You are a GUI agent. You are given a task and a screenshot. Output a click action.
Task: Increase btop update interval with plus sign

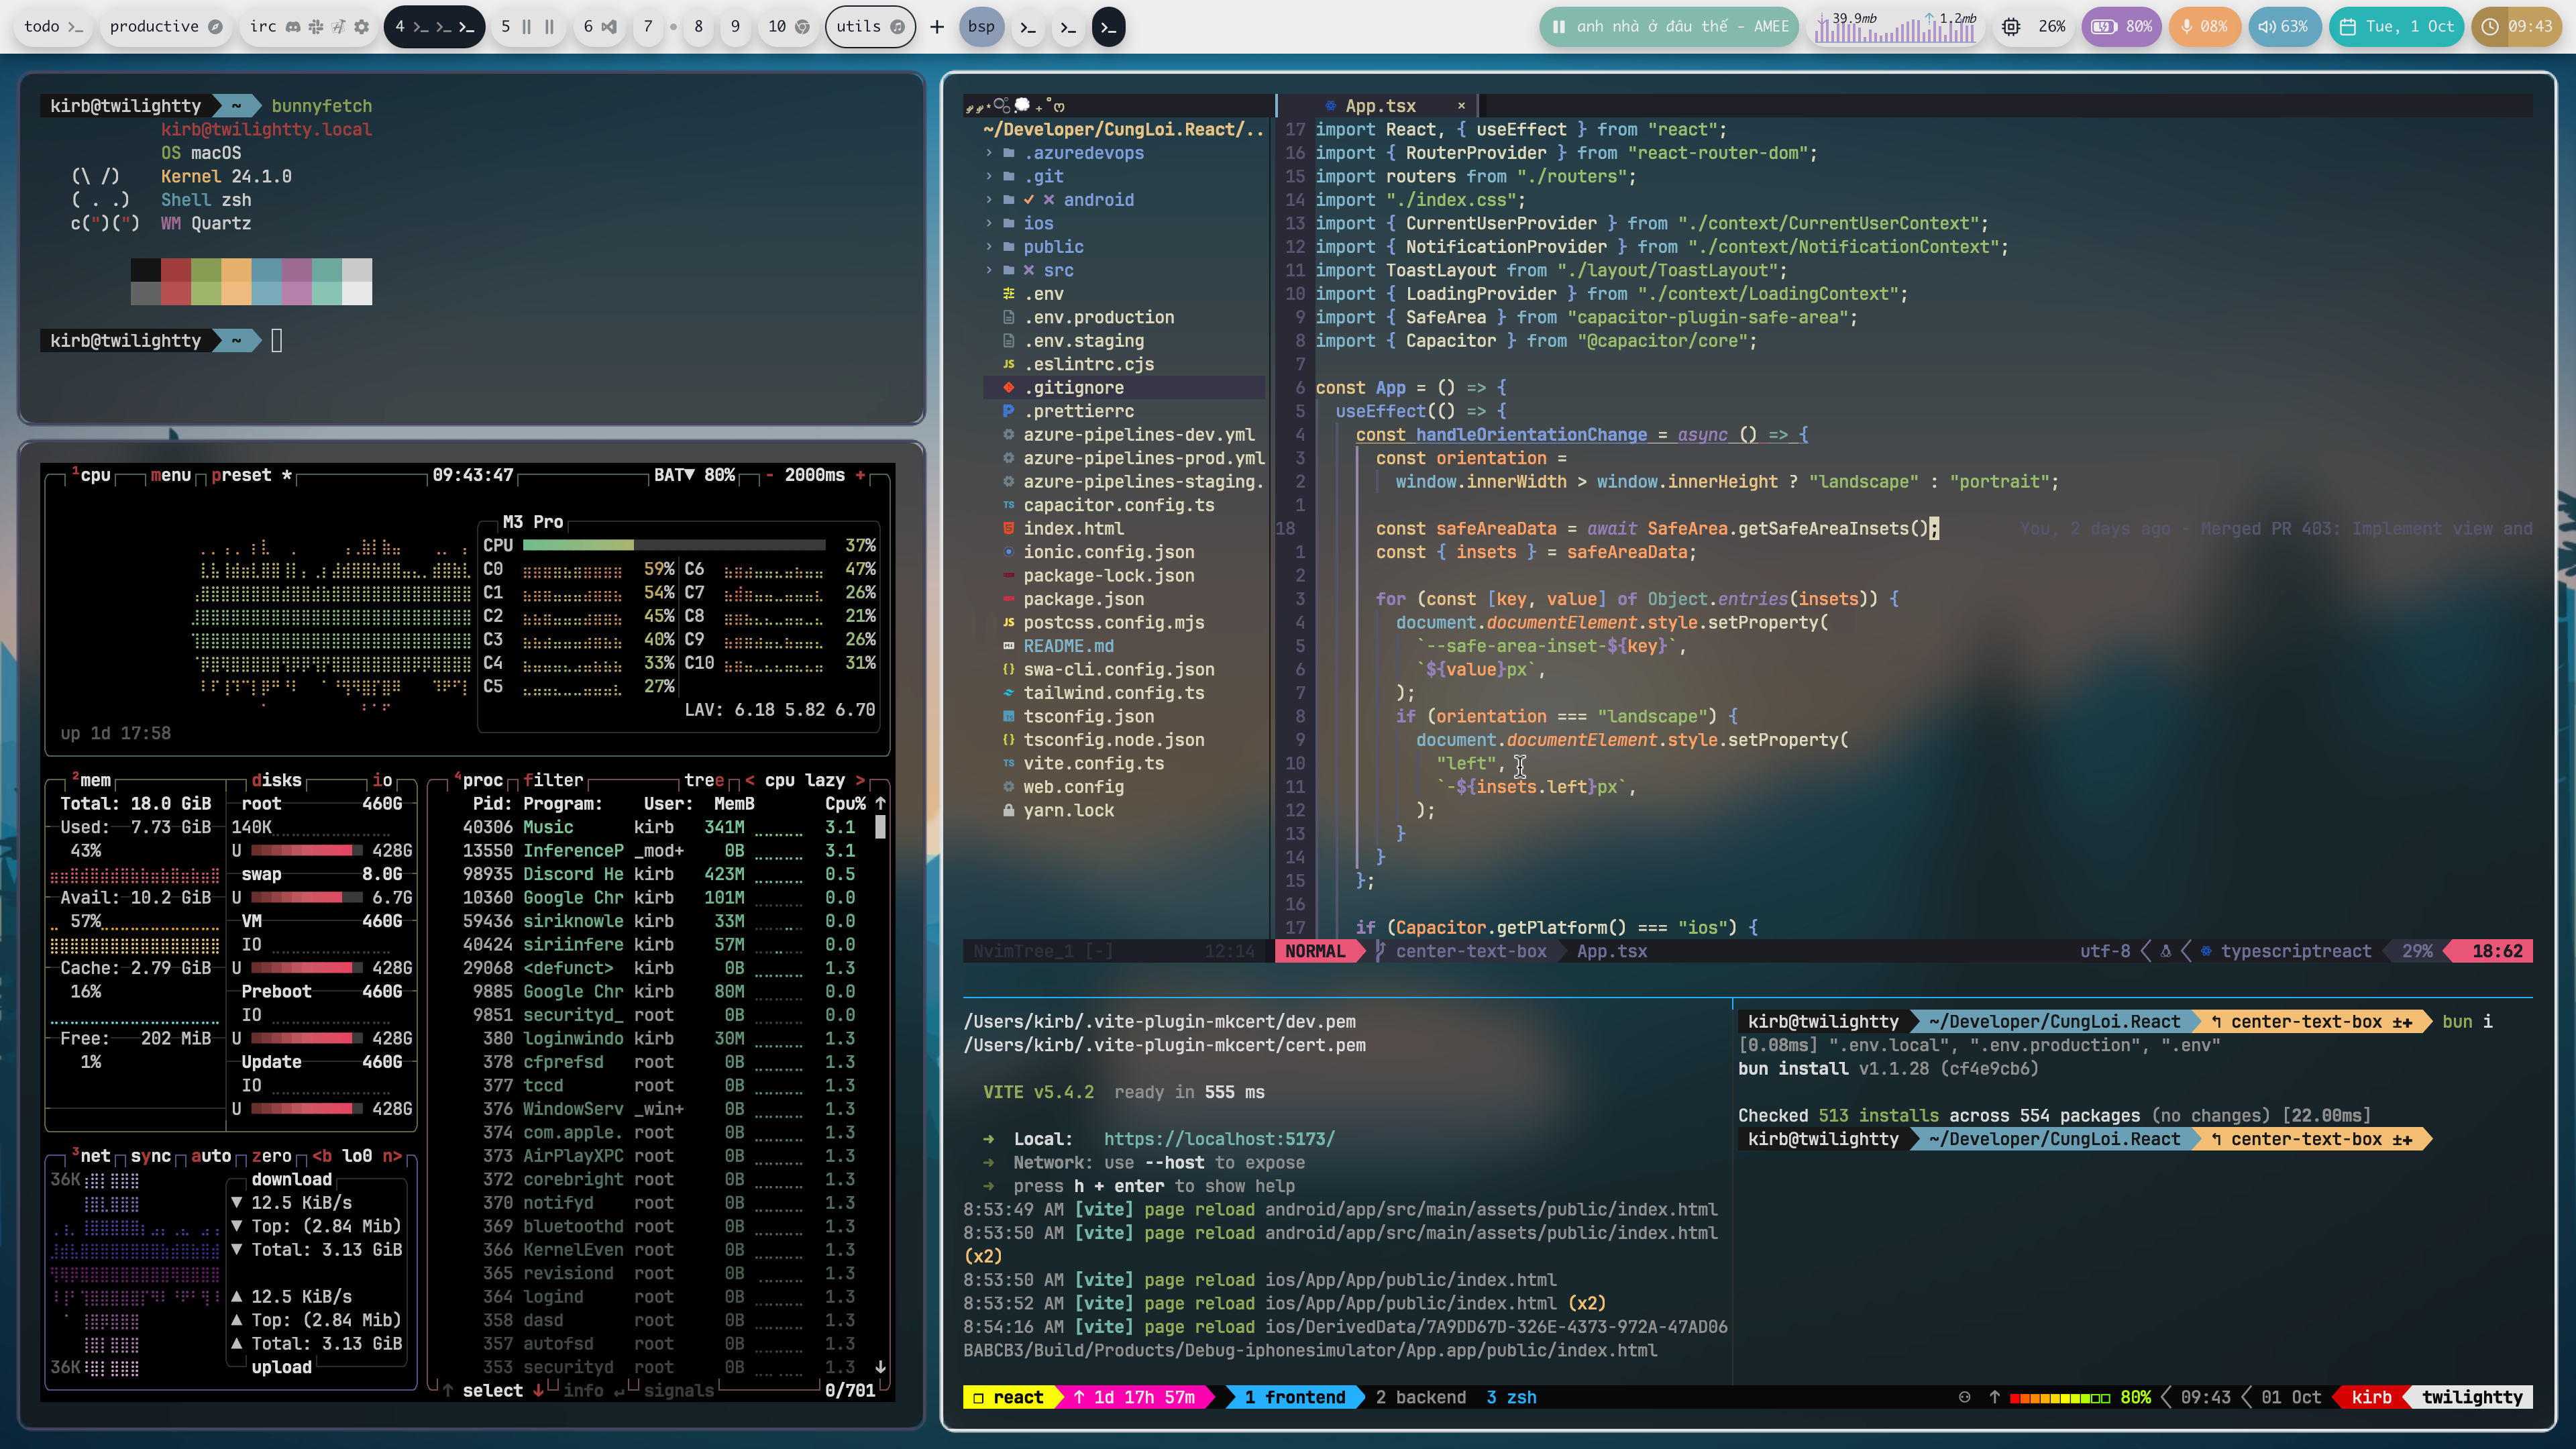860,476
